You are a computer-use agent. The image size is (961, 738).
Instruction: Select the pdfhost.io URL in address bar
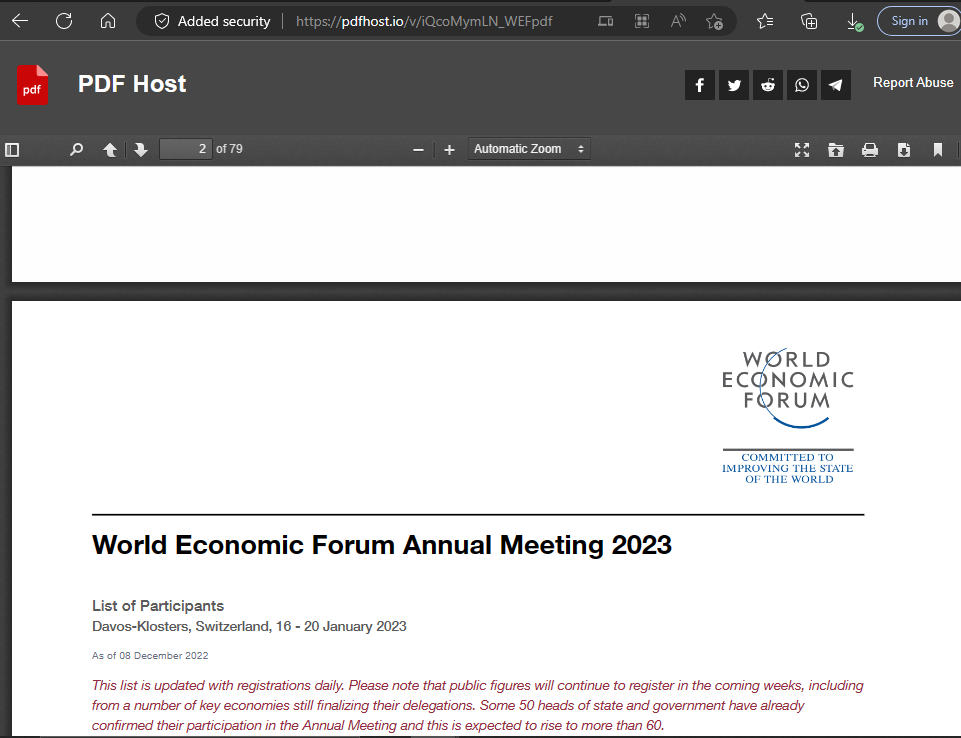pyautogui.click(x=424, y=21)
